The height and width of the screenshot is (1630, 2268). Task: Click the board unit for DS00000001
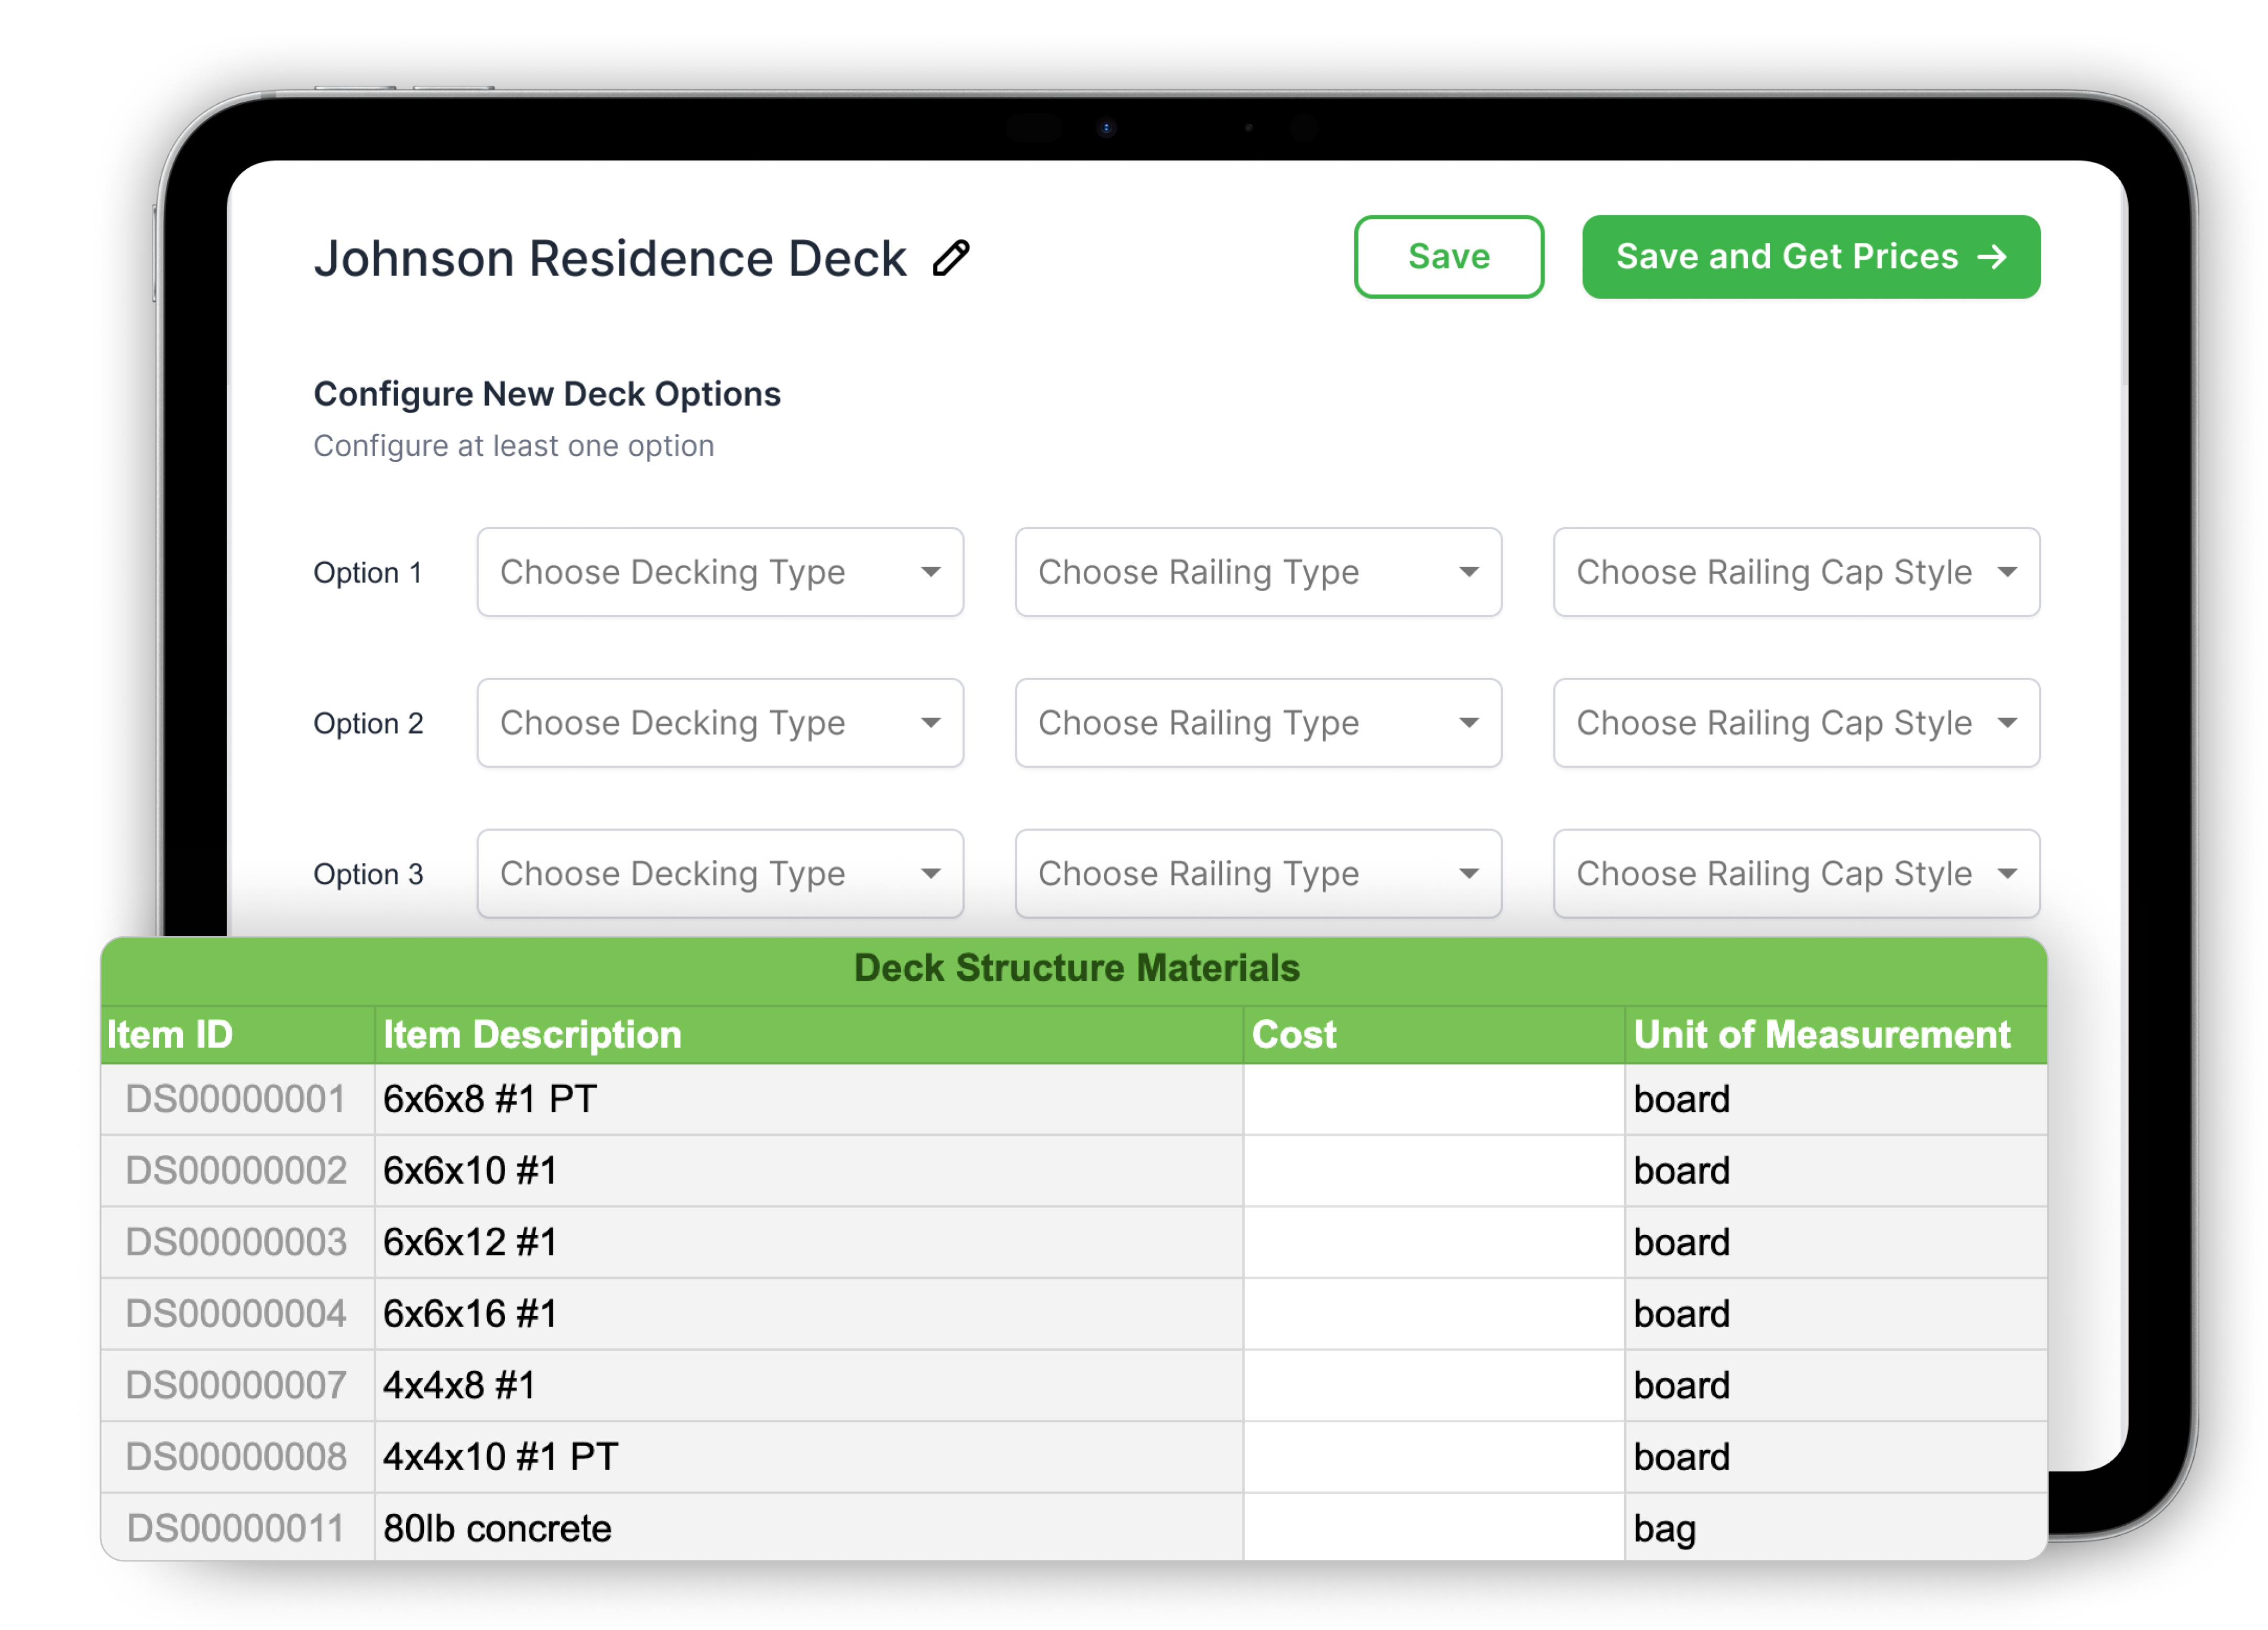[x=1836, y=1099]
